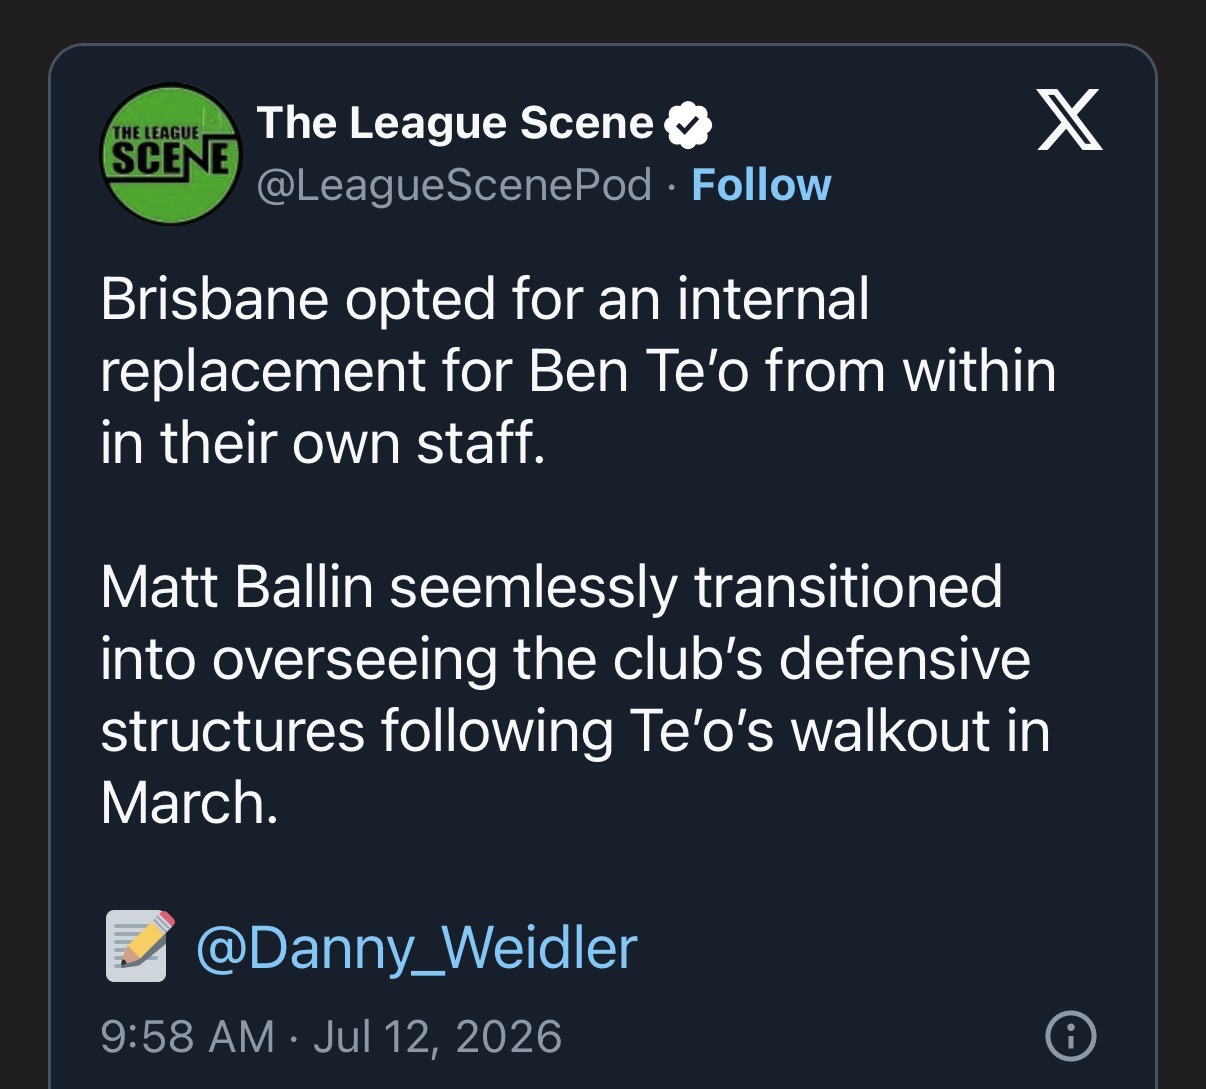This screenshot has height=1089, width=1206.
Task: Click the verified badge beside The League Scene
Action: click(x=688, y=125)
